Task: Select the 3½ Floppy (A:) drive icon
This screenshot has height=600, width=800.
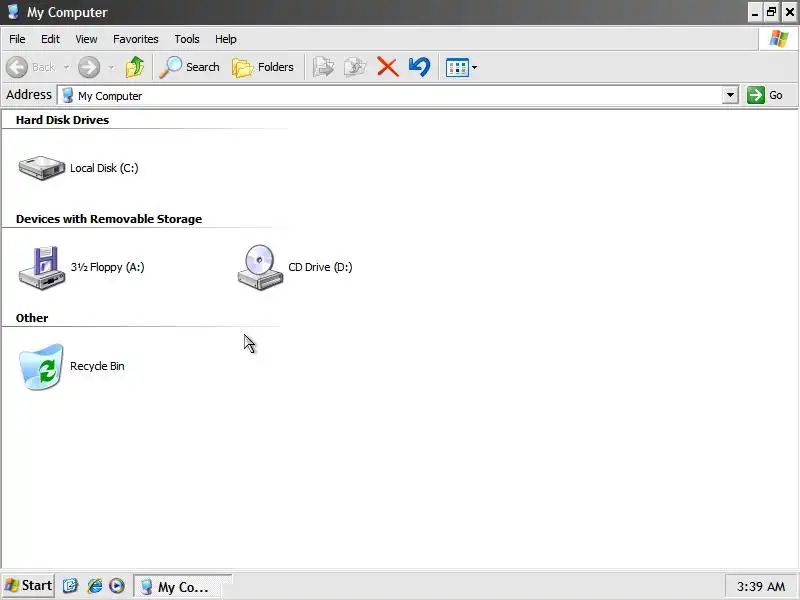Action: 42,267
